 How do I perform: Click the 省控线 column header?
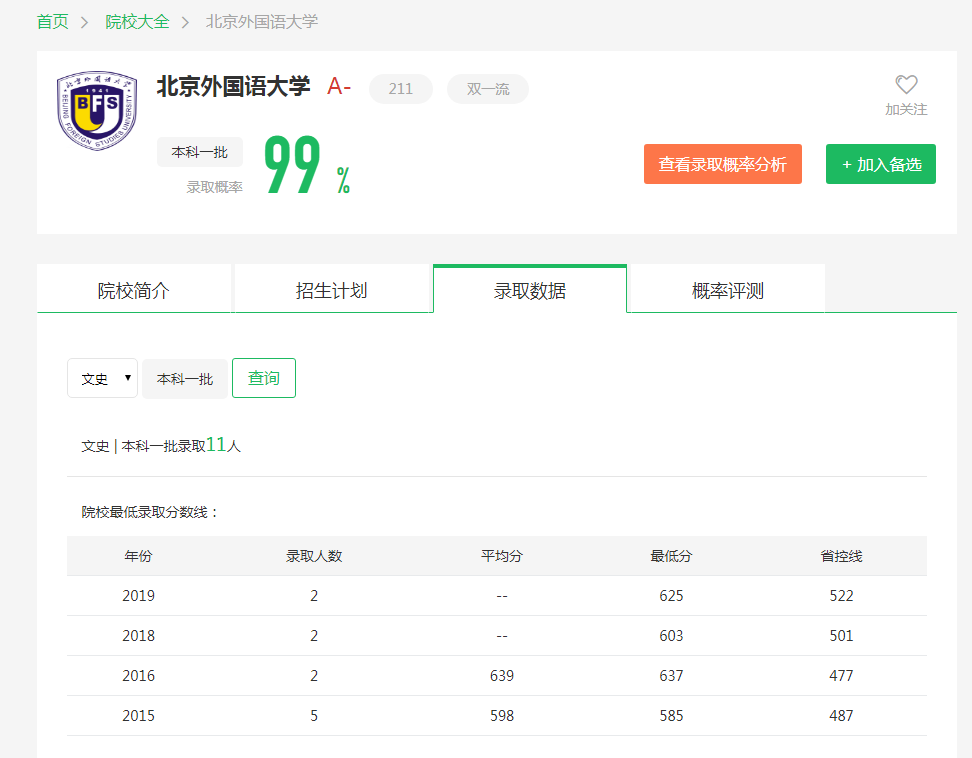[x=841, y=556]
